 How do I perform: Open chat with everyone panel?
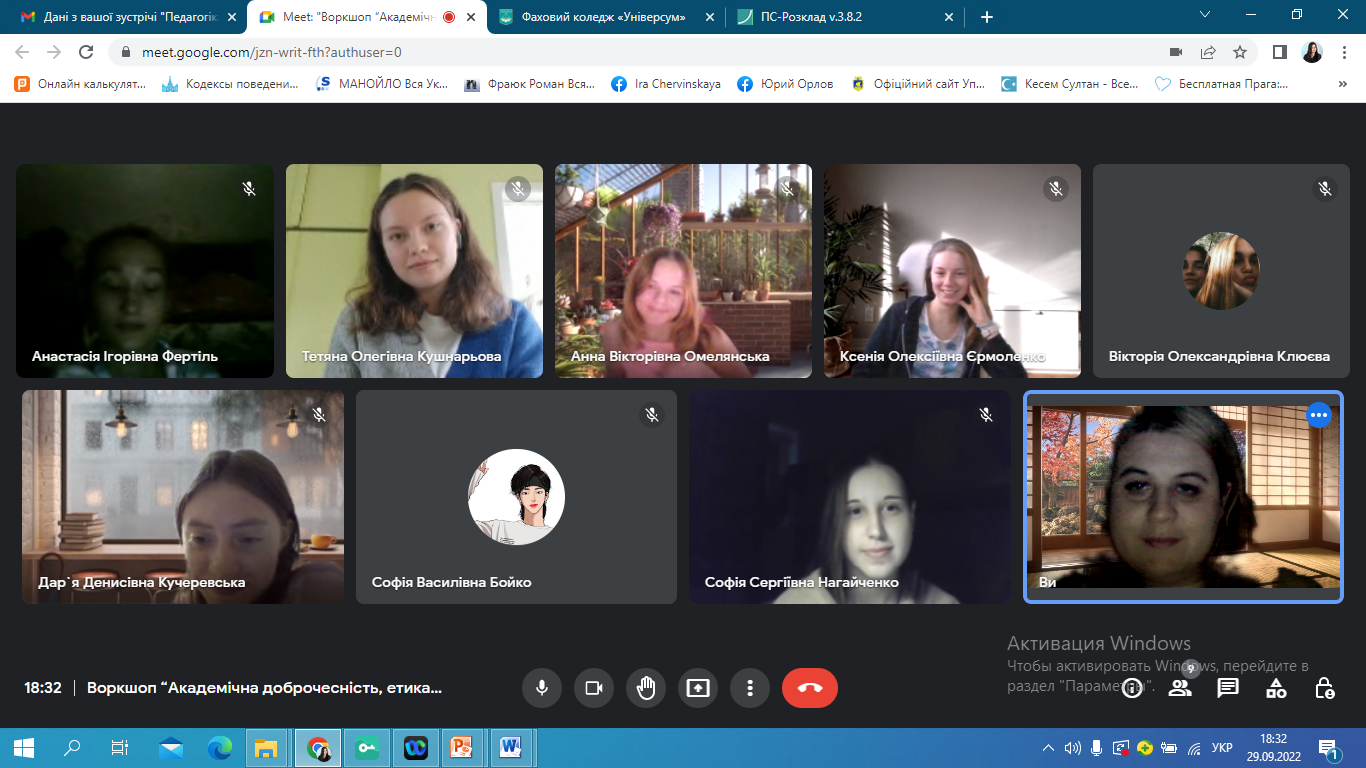tap(1228, 688)
